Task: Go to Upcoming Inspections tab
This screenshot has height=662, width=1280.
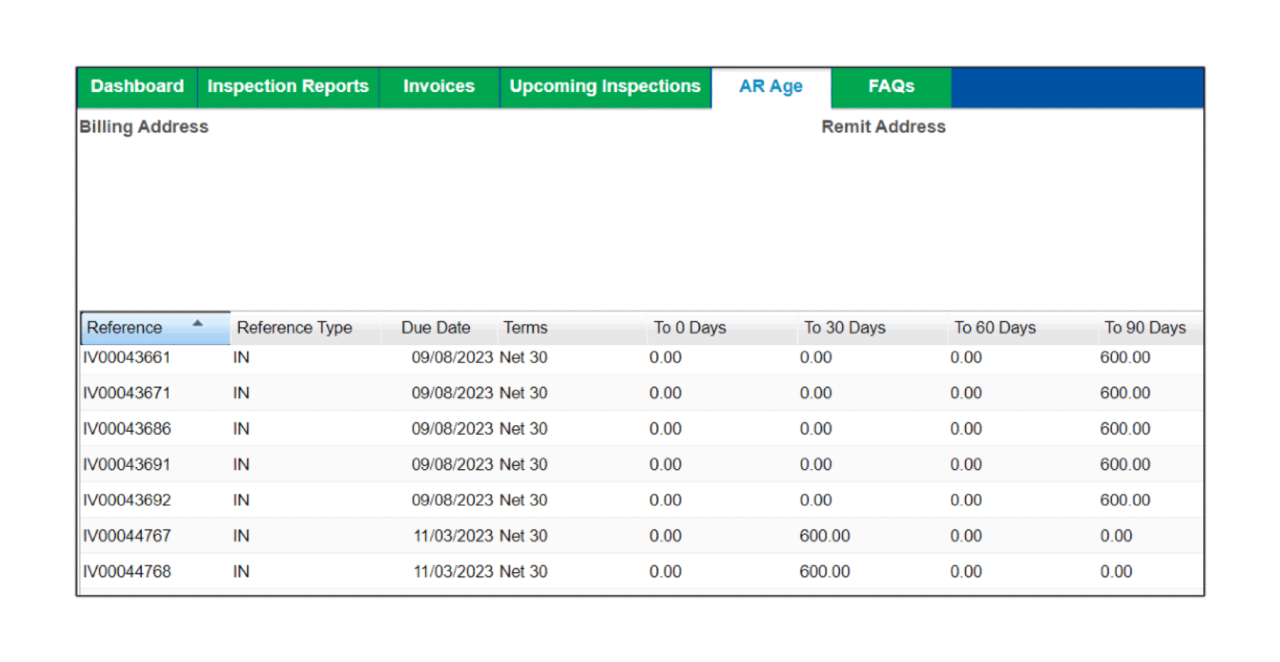Action: [605, 87]
